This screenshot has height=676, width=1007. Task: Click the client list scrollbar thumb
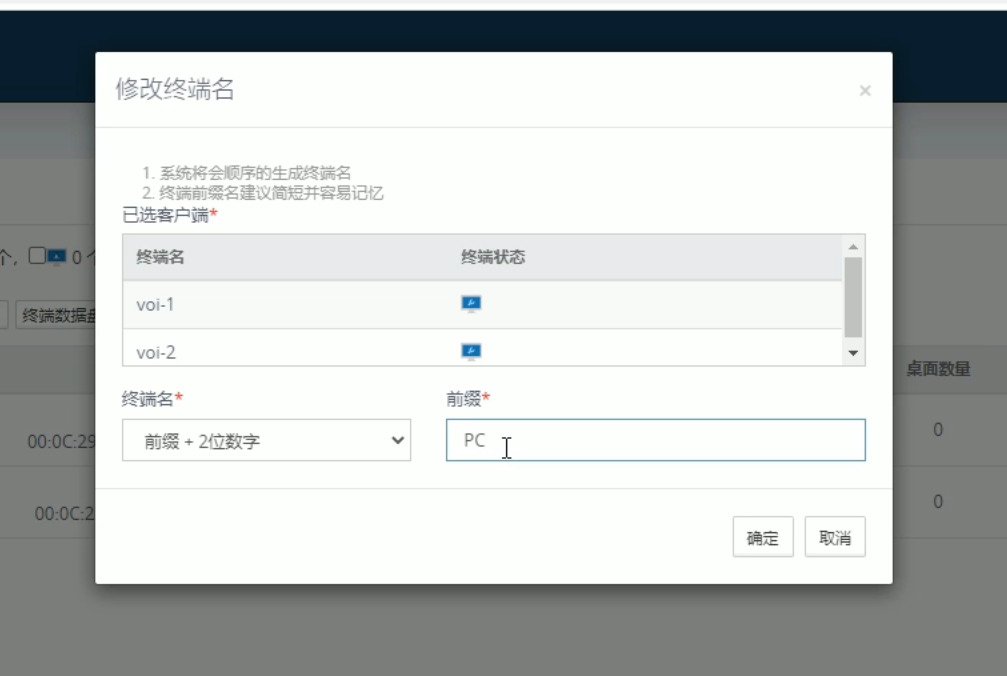(853, 296)
